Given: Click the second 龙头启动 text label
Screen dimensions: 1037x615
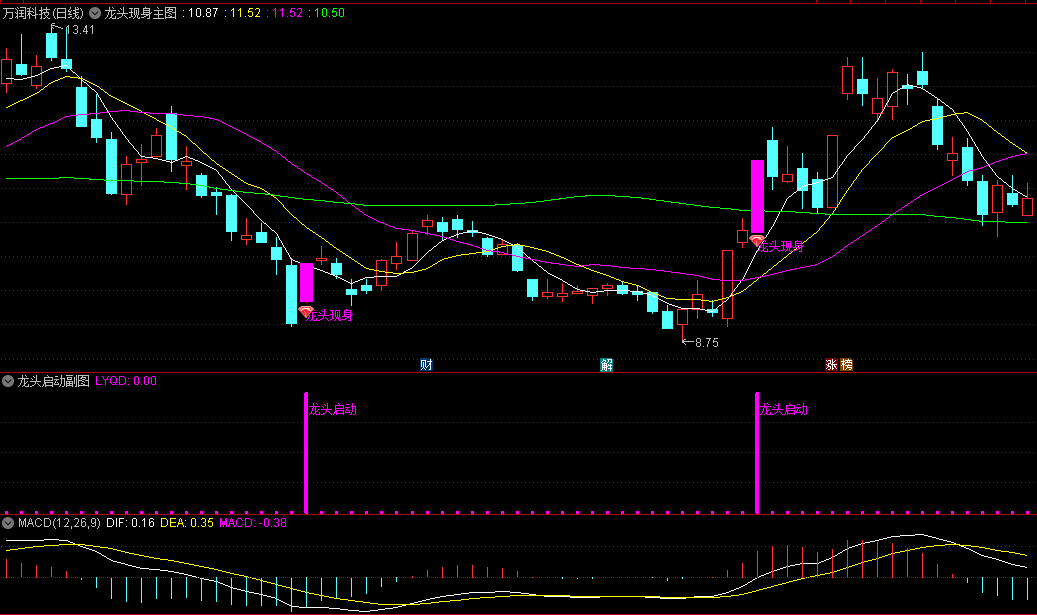Looking at the screenshot, I should (x=784, y=409).
